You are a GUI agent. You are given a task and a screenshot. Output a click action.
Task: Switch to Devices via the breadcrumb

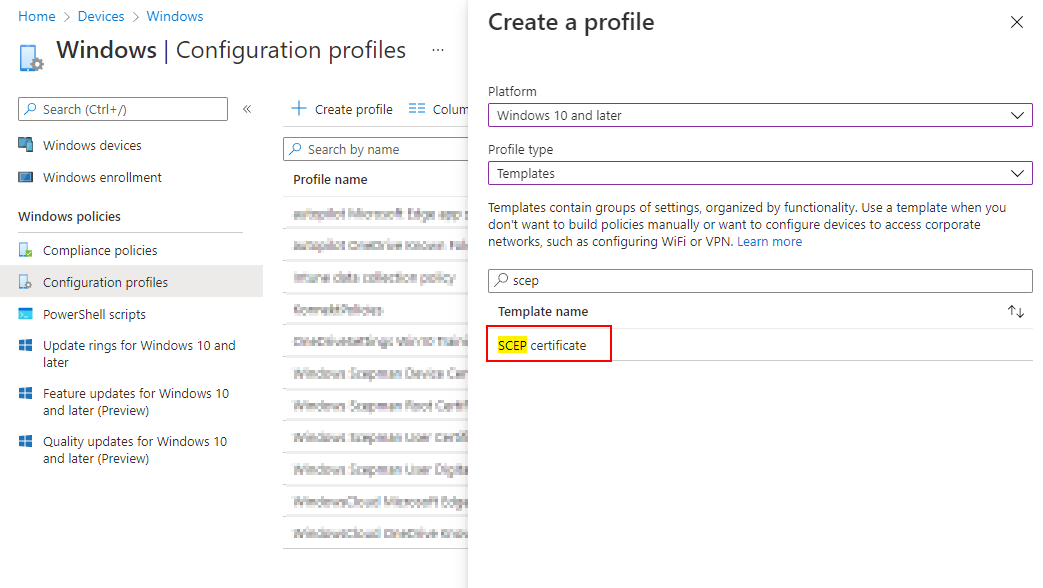pos(100,16)
